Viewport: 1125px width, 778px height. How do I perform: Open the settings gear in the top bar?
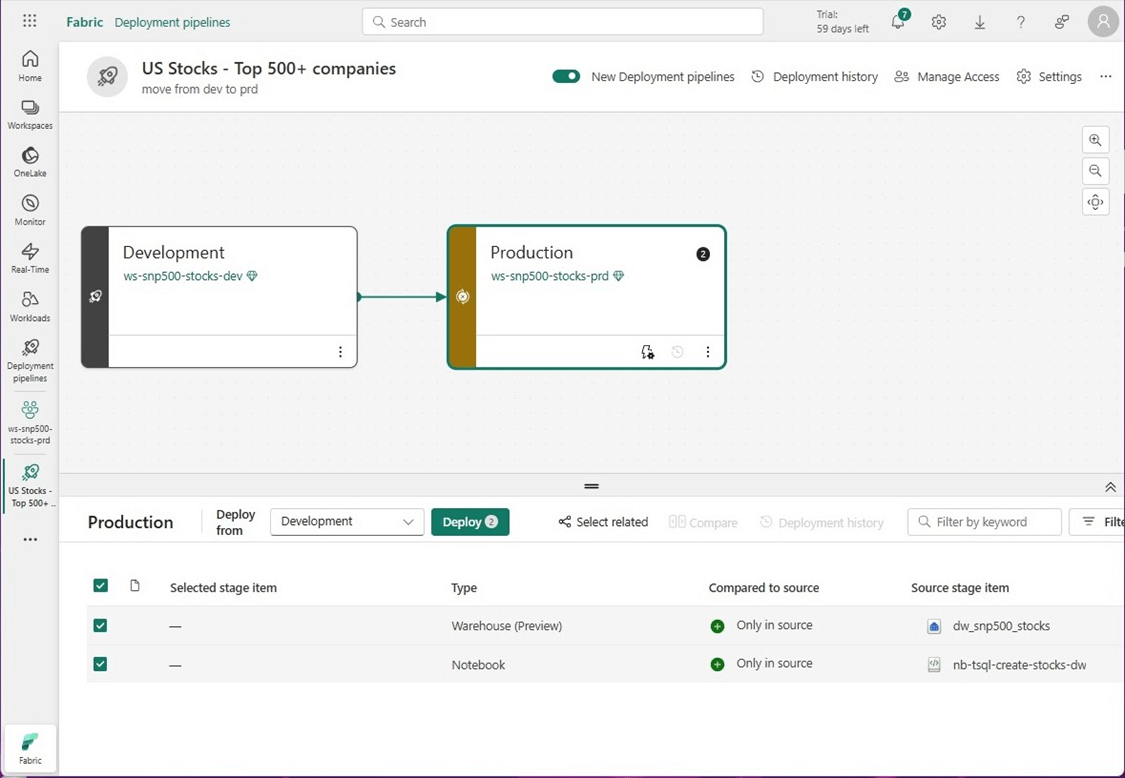click(938, 22)
